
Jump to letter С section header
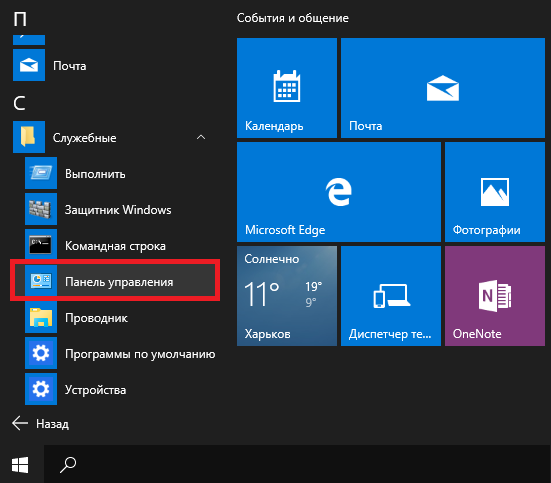pyautogui.click(x=19, y=103)
